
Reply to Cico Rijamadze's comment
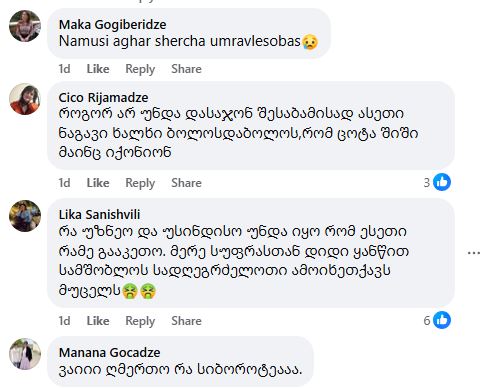click(x=140, y=183)
